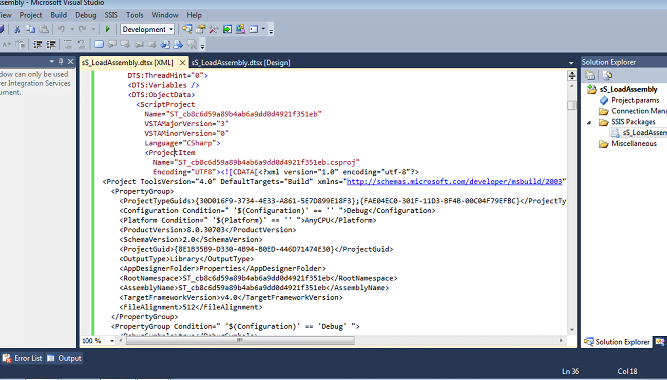Close the left docked panel
This screenshot has width=667, height=380.
click(71, 62)
